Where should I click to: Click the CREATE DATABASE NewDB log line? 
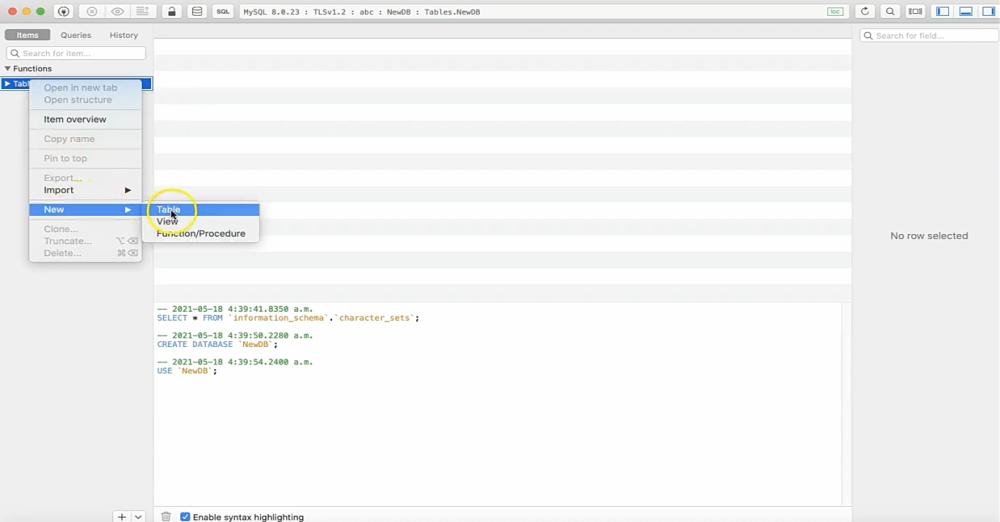217,344
